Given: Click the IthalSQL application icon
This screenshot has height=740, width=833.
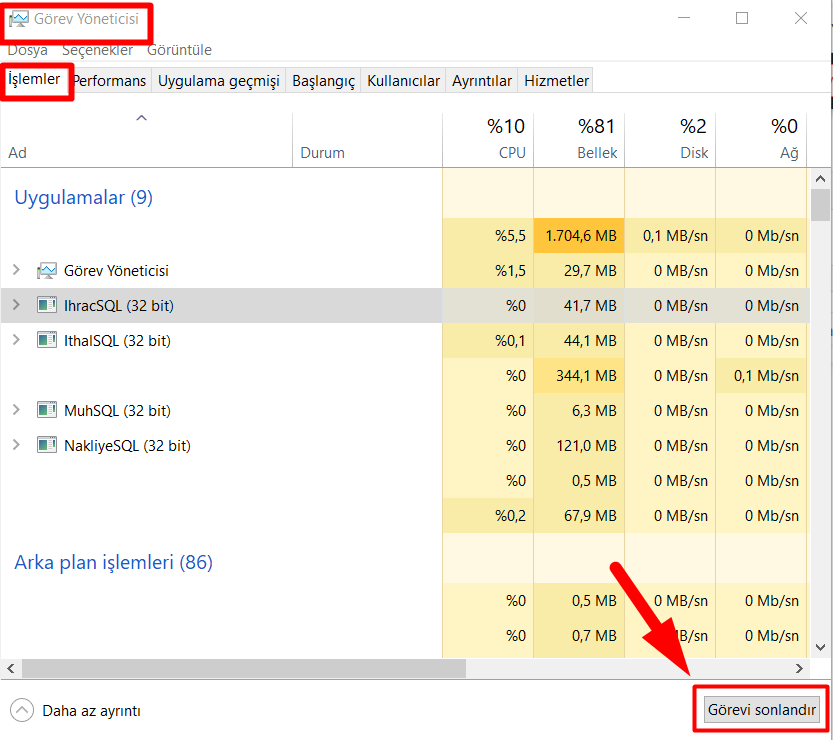Looking at the screenshot, I should pyautogui.click(x=46, y=340).
